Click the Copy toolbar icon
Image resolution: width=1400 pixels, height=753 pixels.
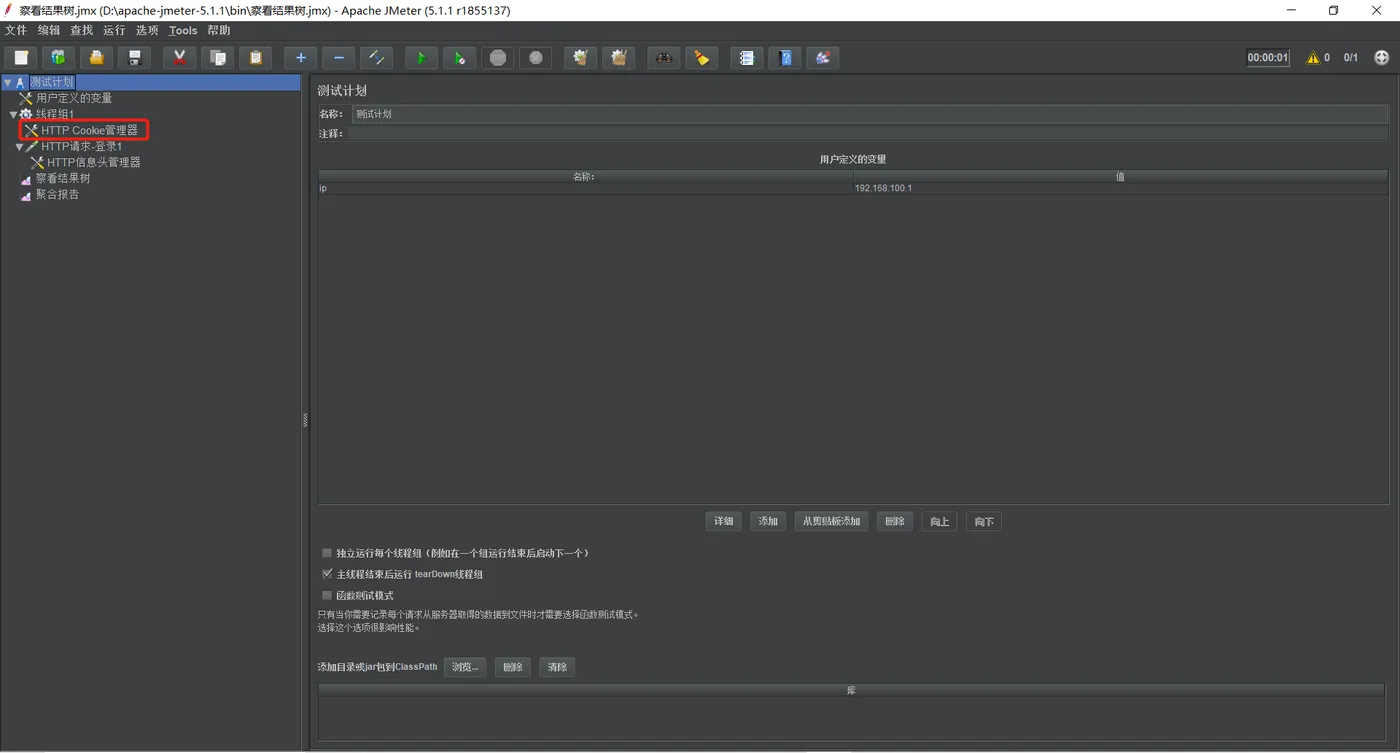tap(217, 58)
